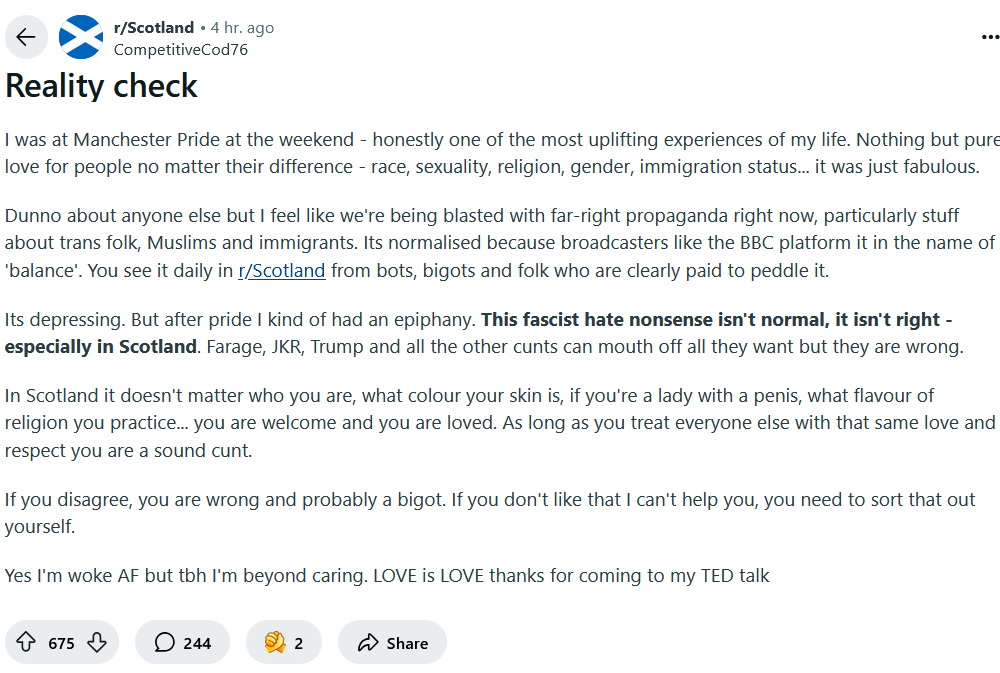The height and width of the screenshot is (673, 1000).
Task: Click the "Reality check" post title
Action: coord(102,86)
